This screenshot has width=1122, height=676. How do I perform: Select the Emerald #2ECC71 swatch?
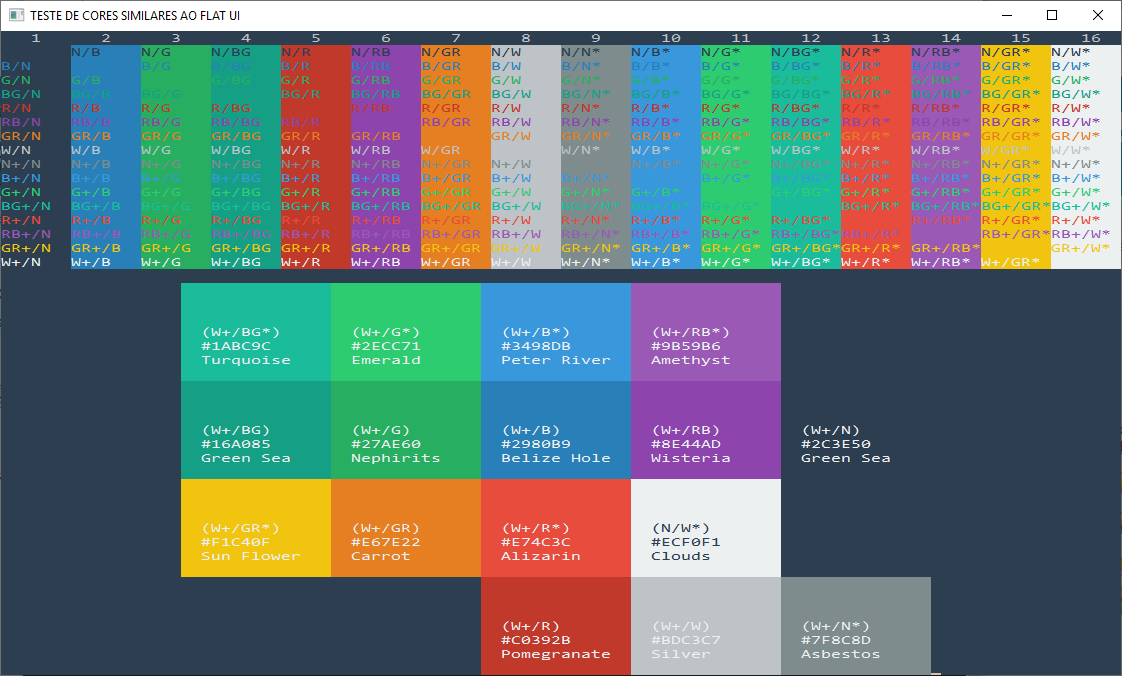406,332
